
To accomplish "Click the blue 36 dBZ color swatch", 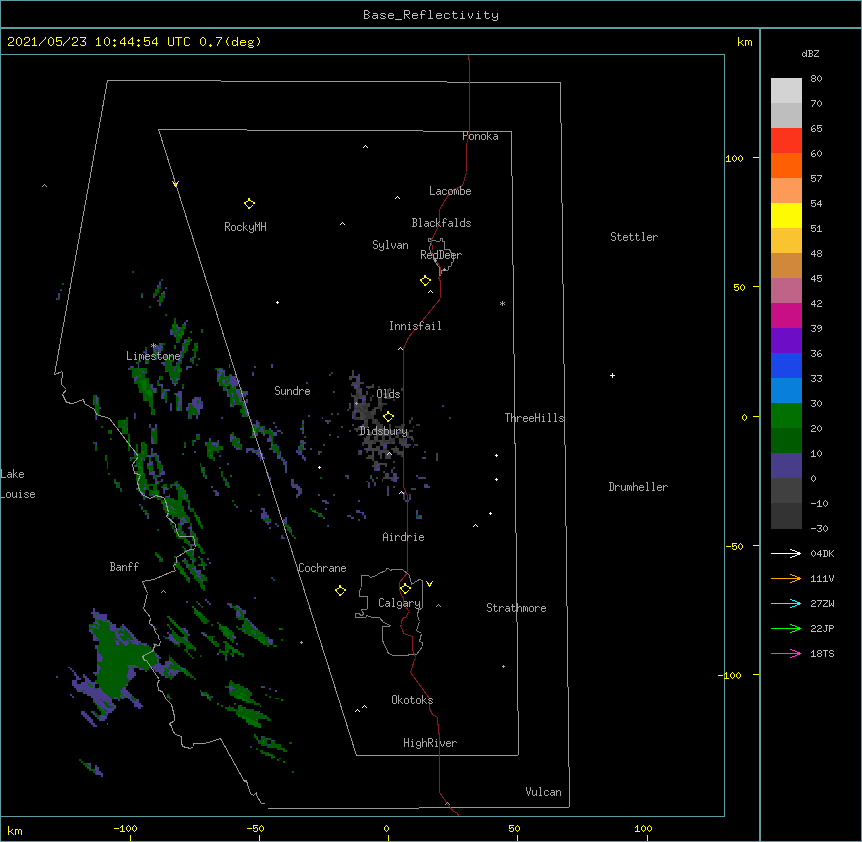I will [786, 365].
